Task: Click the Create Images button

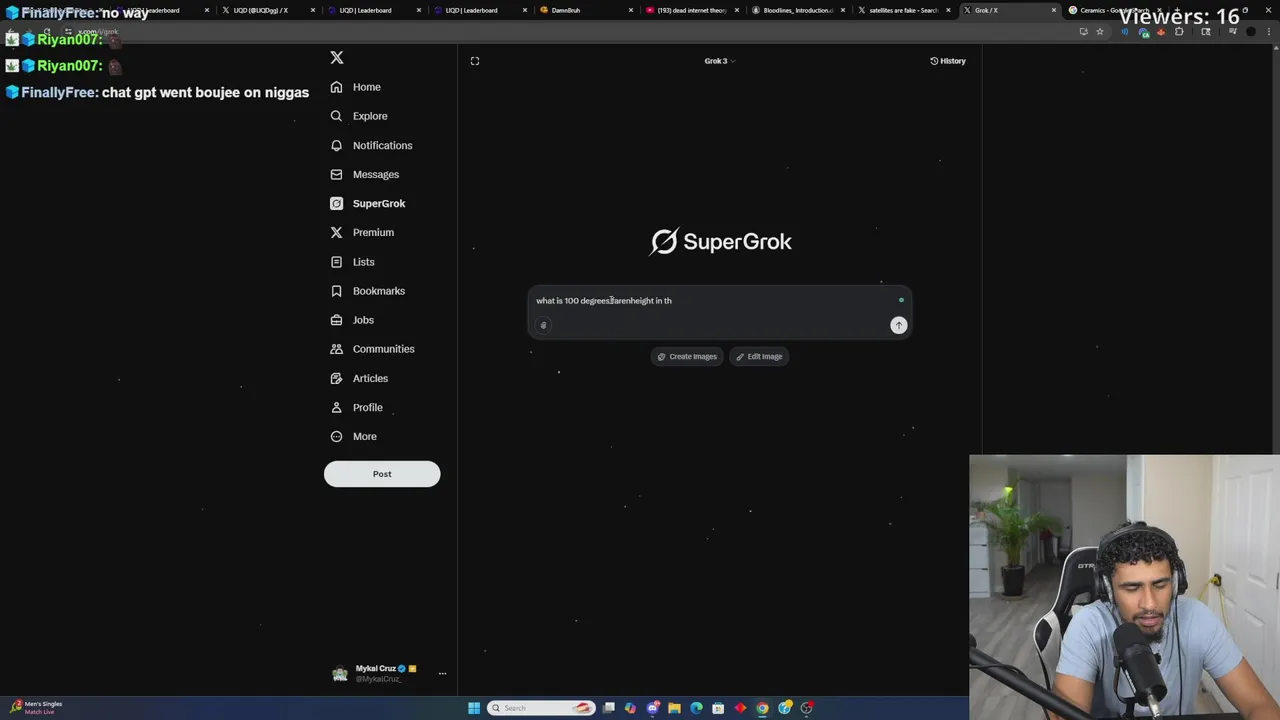Action: pos(687,357)
